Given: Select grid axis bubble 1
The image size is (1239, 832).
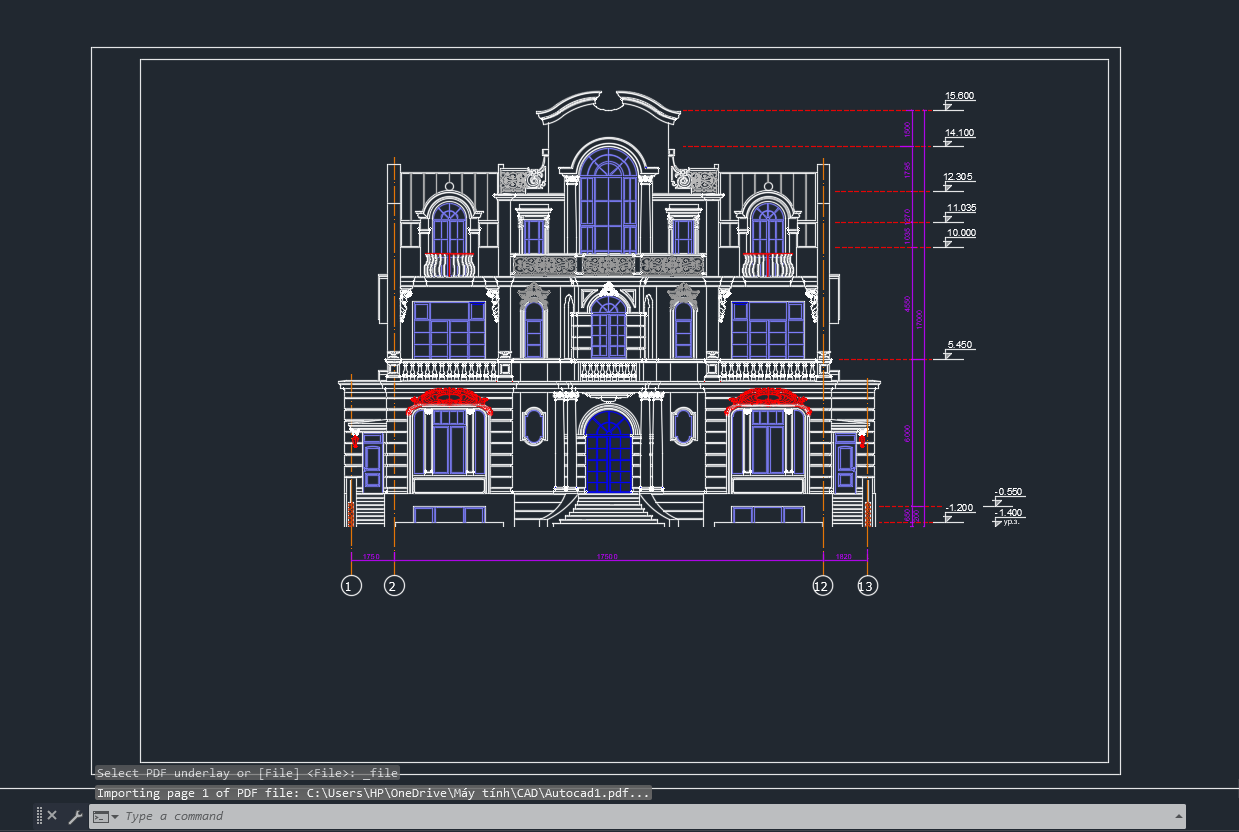Looking at the screenshot, I should 351,586.
